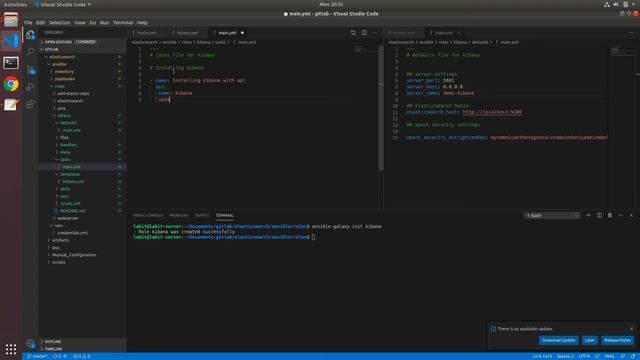The width and height of the screenshot is (640, 360).
Task: Open the text editor app in dock
Action: tap(11, 105)
